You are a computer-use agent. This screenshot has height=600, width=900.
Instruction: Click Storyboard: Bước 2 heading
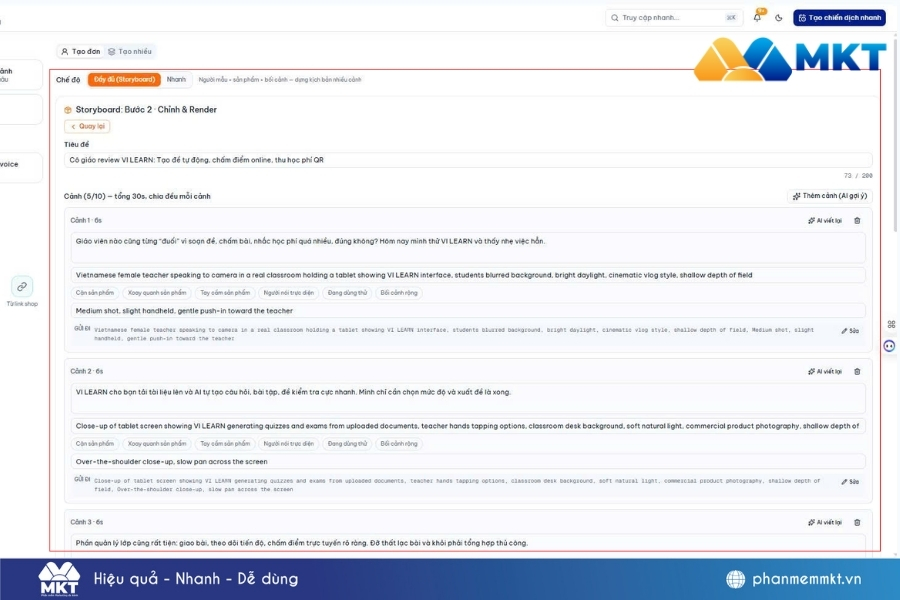pyautogui.click(x=146, y=110)
